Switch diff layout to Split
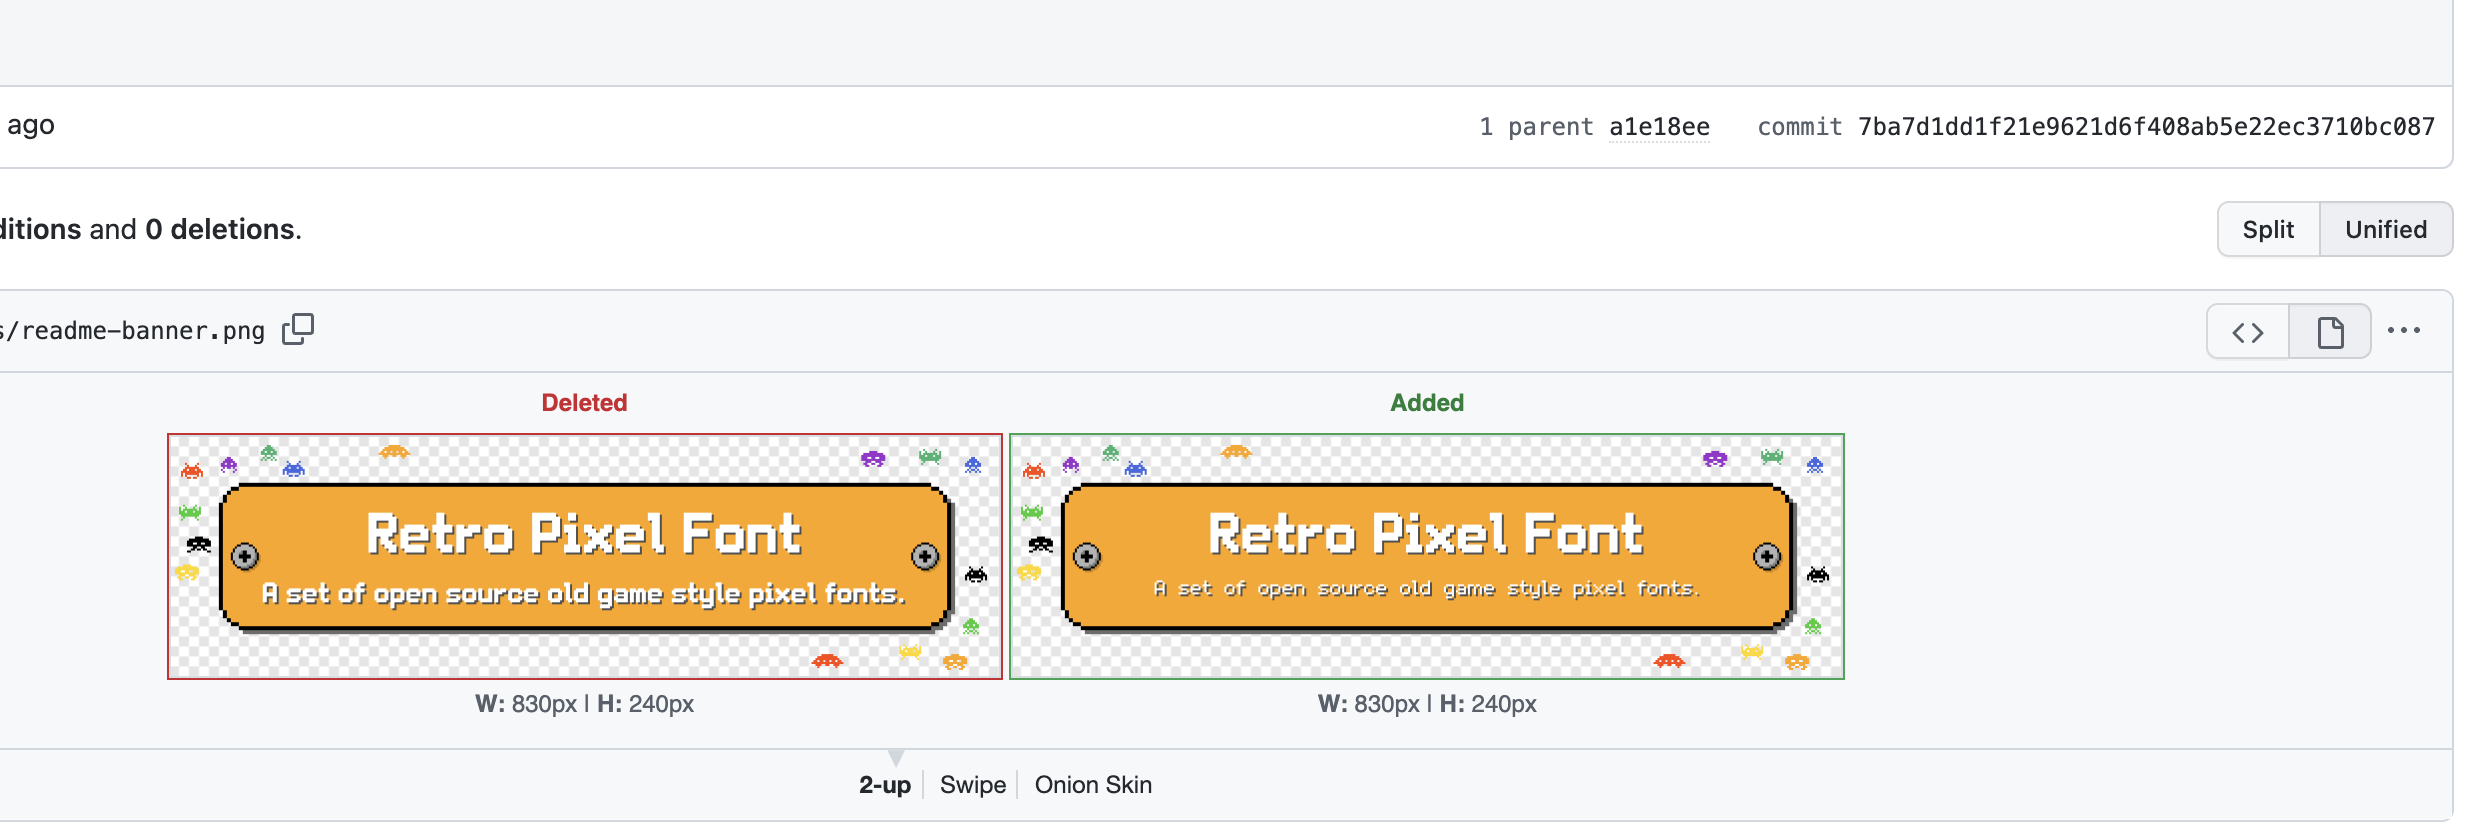This screenshot has height=824, width=2474. tap(2268, 229)
